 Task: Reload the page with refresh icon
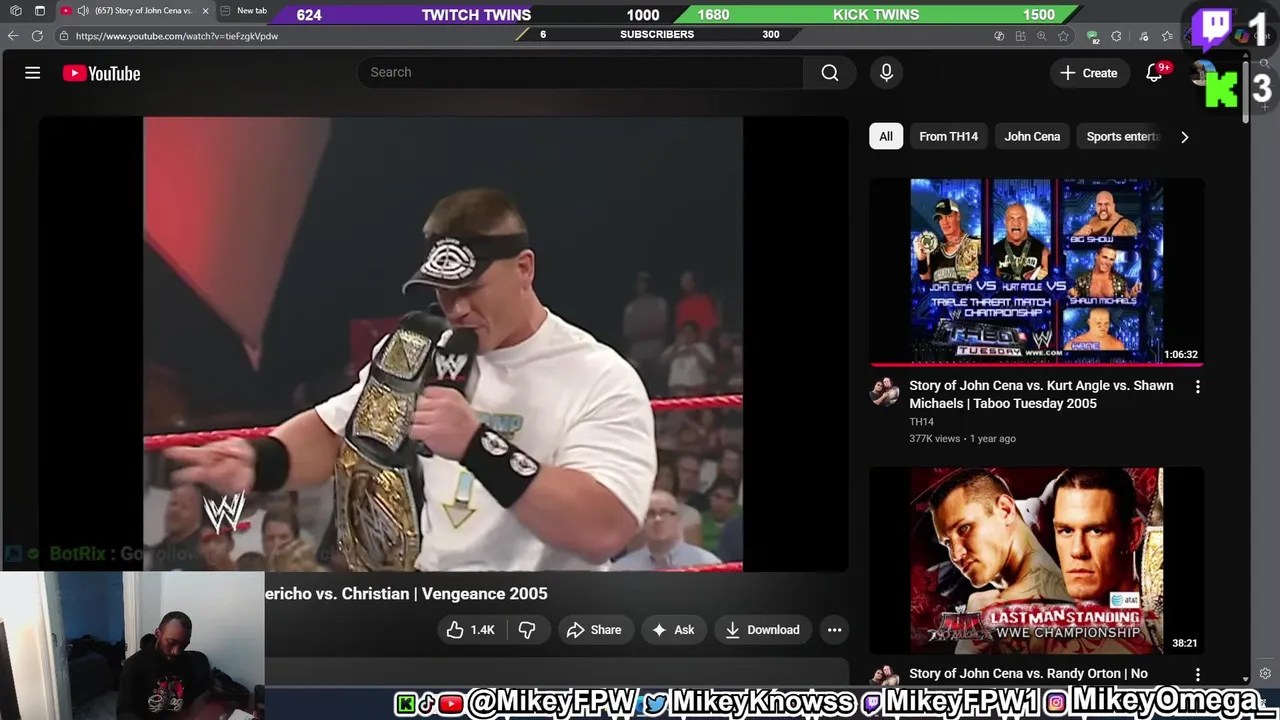[37, 36]
